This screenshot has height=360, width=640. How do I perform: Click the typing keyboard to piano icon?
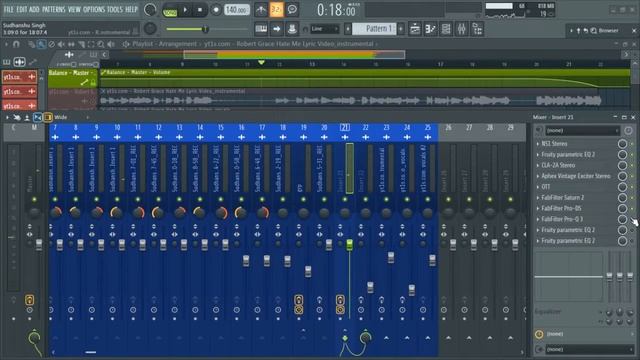[x=261, y=29]
